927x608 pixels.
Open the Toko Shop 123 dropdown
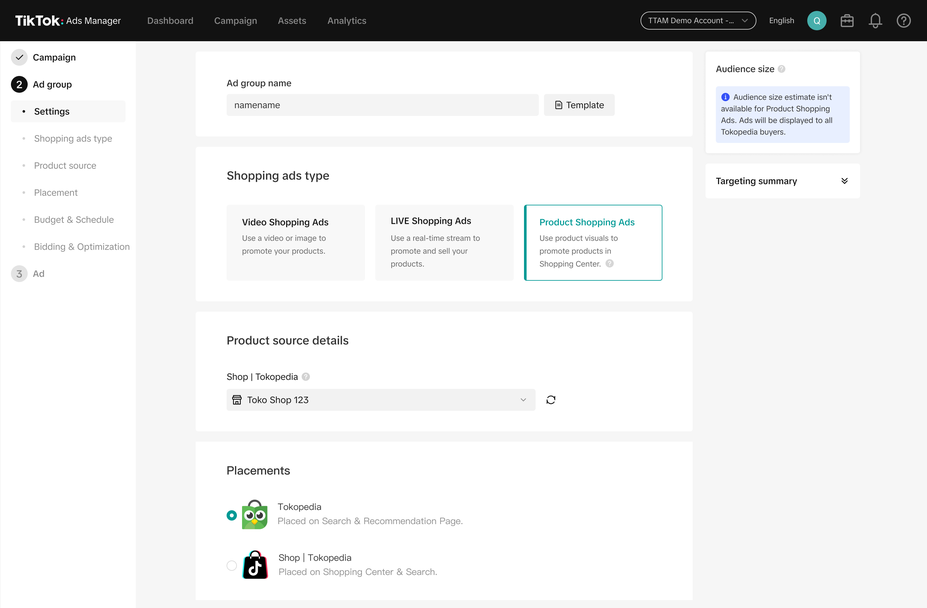point(381,400)
